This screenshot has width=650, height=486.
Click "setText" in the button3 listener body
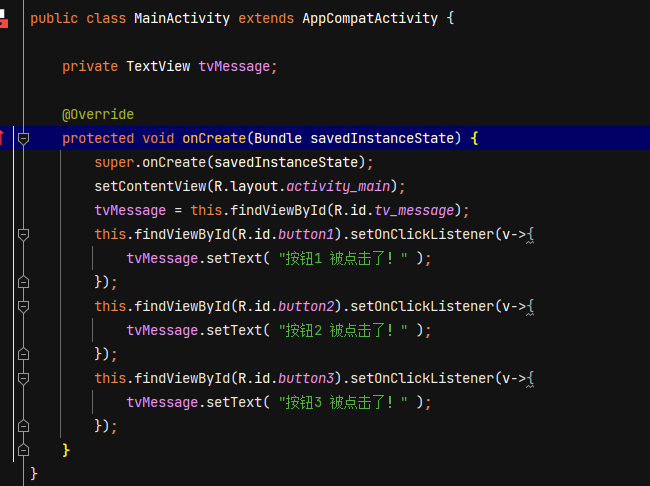tap(234, 403)
